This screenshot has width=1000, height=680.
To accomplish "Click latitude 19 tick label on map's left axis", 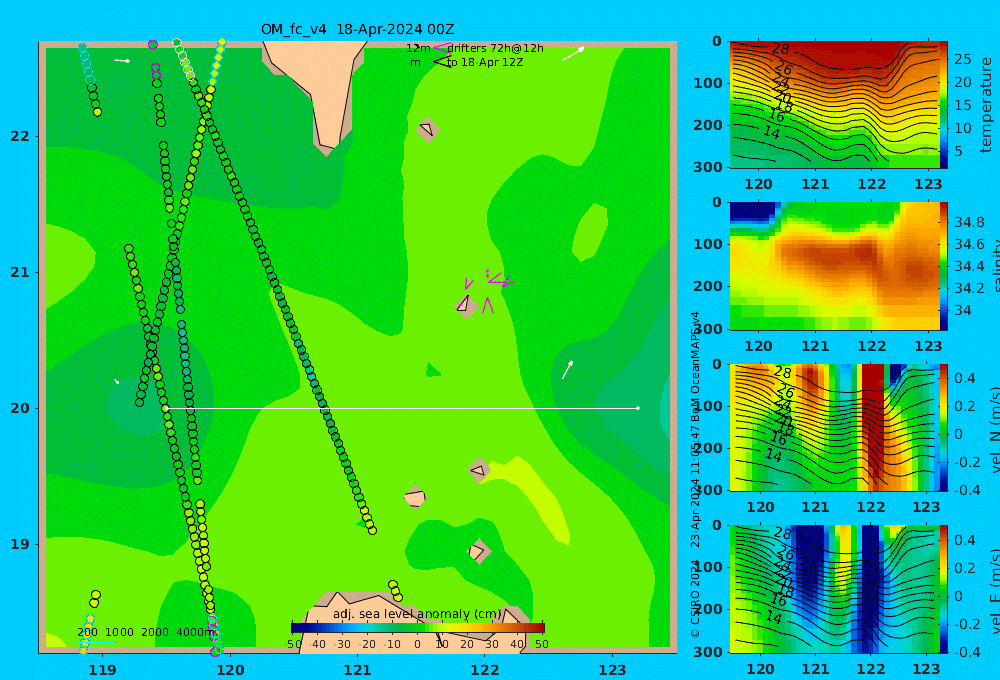I will (x=20, y=544).
